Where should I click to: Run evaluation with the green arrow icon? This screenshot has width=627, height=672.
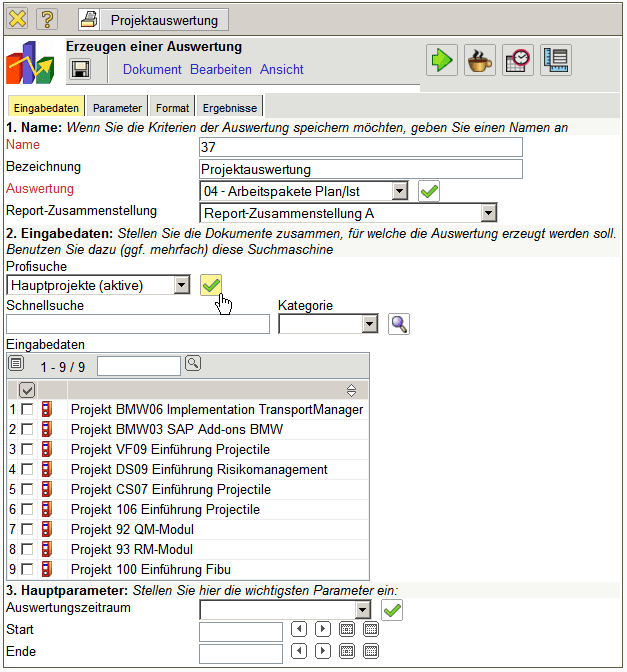click(x=442, y=60)
